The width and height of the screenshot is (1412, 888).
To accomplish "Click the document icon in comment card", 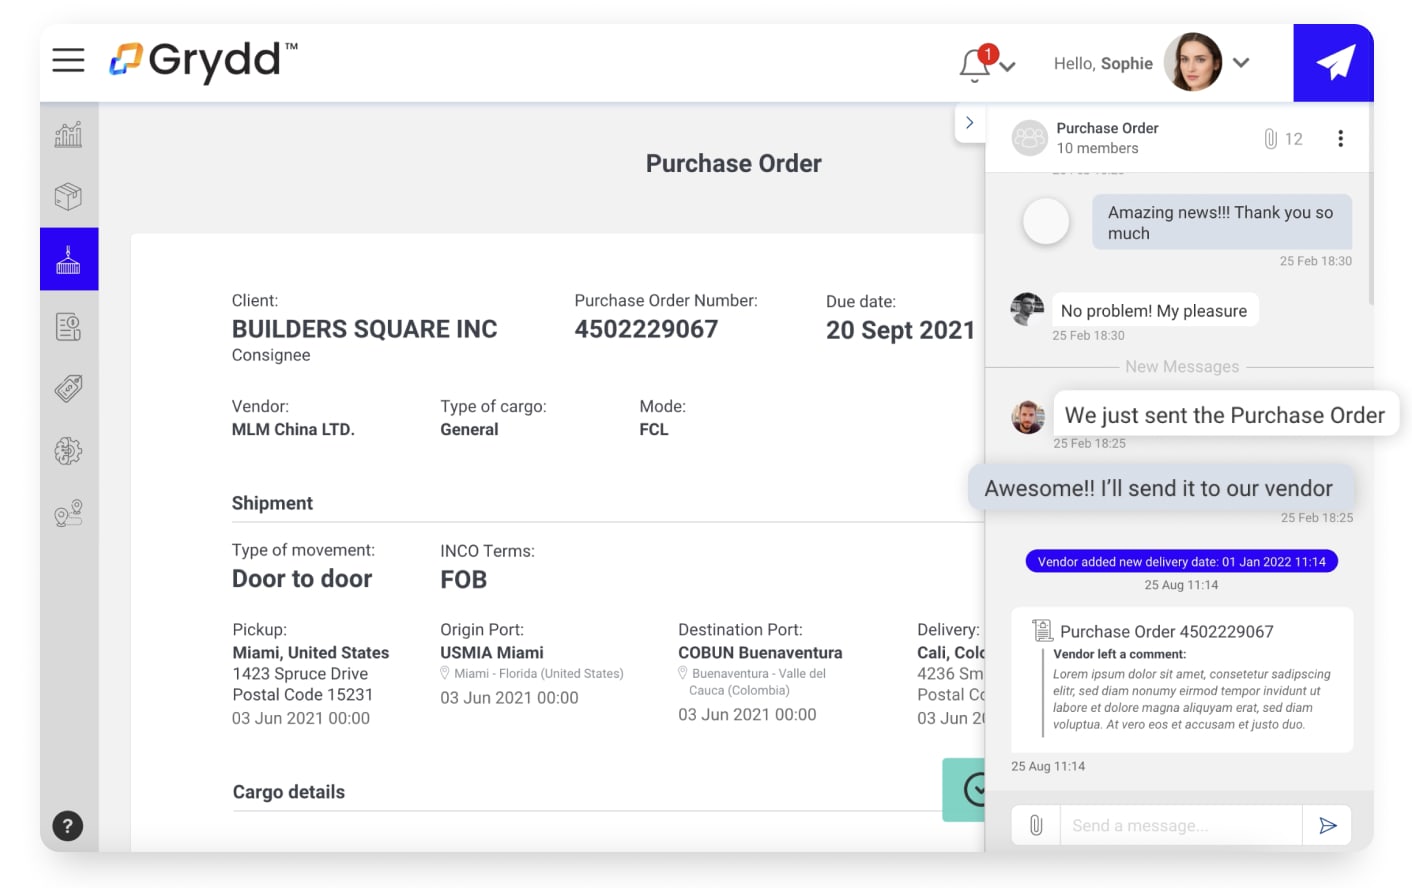I will [x=1042, y=630].
